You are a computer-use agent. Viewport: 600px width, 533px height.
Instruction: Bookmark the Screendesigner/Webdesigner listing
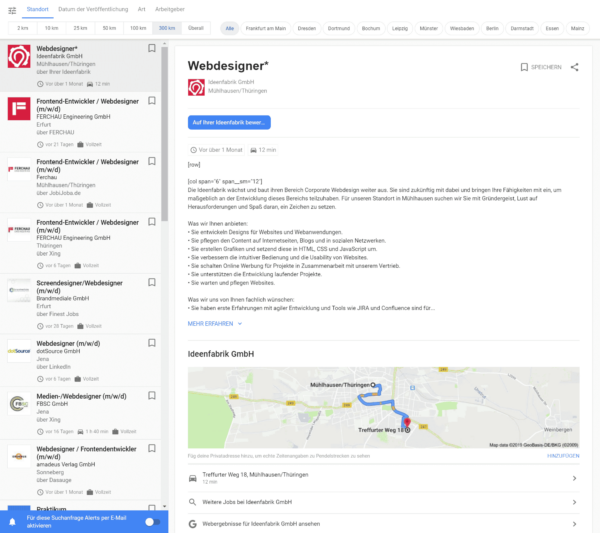click(x=151, y=283)
